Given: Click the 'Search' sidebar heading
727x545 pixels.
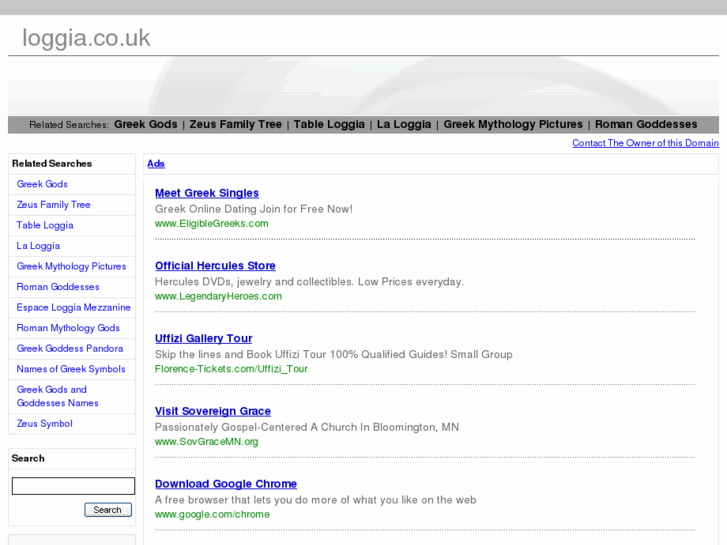Looking at the screenshot, I should (x=28, y=458).
